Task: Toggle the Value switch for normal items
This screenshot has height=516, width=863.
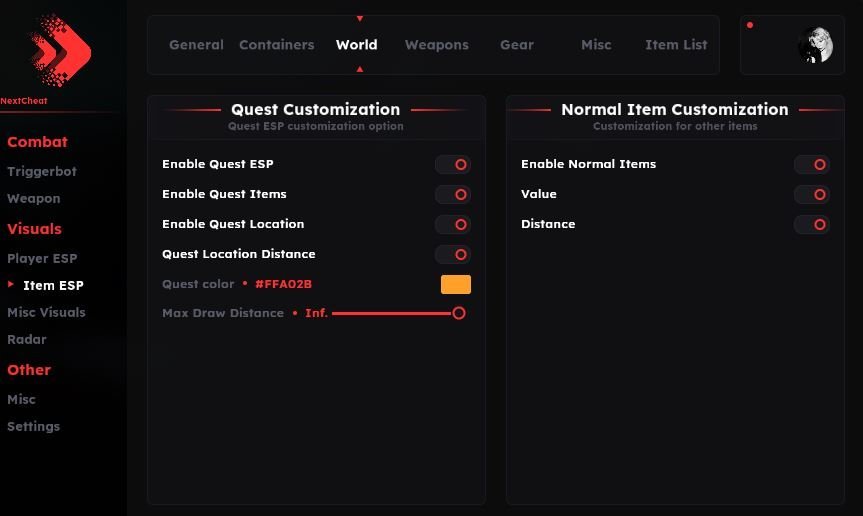Action: (x=812, y=195)
